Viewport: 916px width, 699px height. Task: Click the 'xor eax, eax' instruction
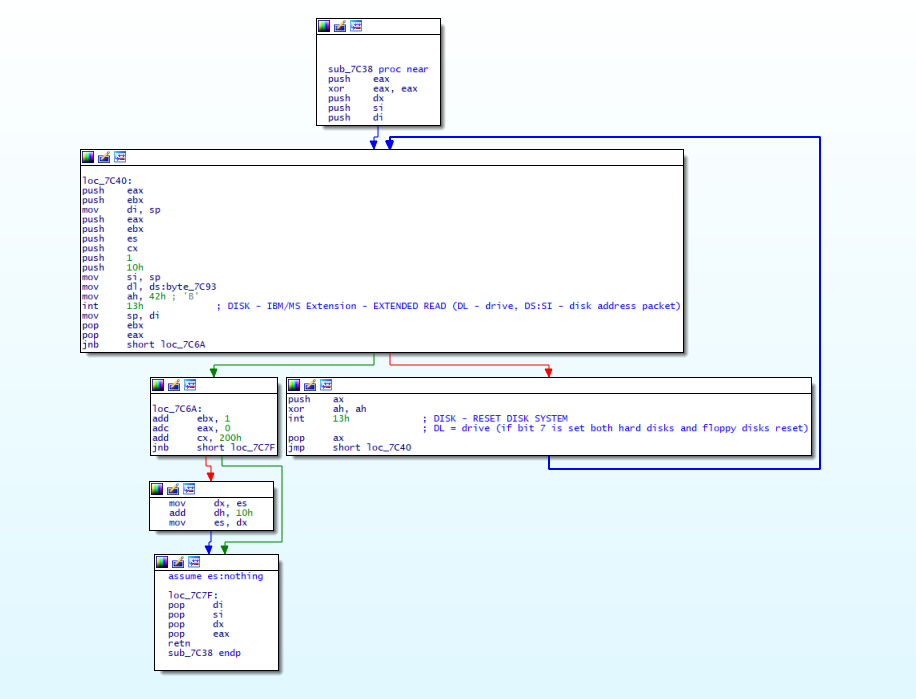pyautogui.click(x=373, y=89)
